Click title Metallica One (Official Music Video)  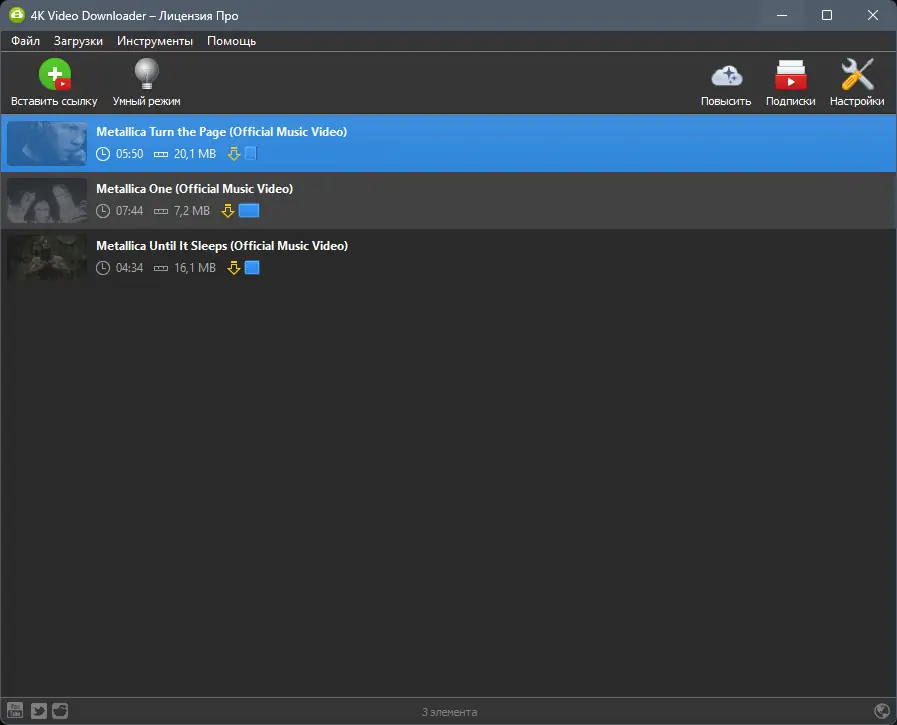pos(195,189)
